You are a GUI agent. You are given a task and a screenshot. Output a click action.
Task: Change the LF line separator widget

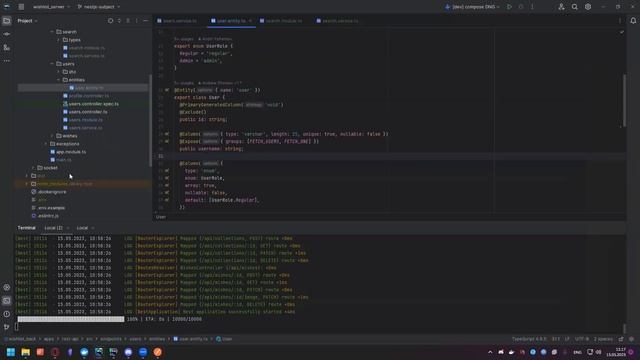567,339
